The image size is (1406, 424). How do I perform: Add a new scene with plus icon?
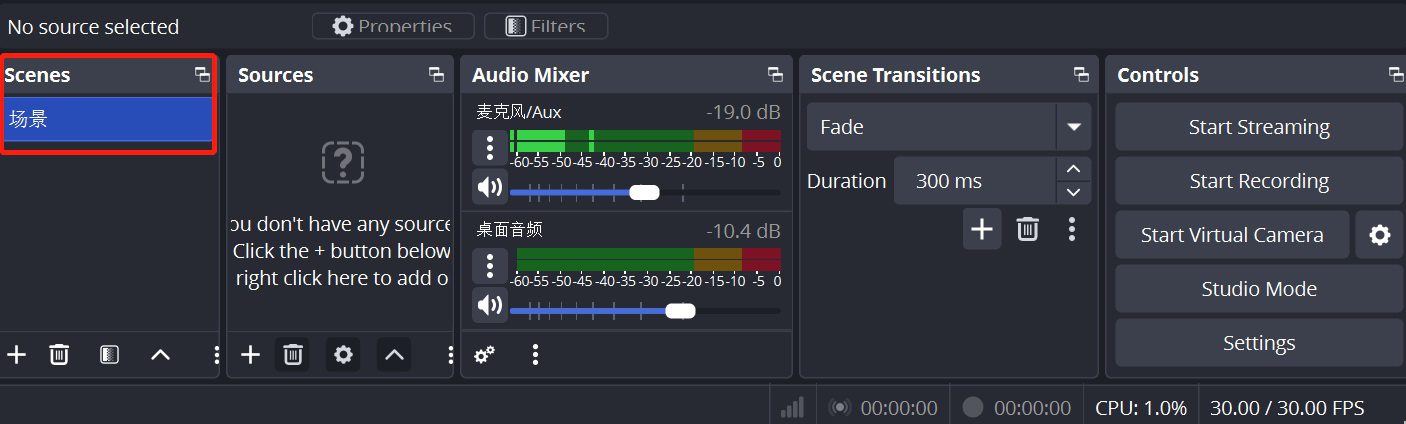point(16,355)
